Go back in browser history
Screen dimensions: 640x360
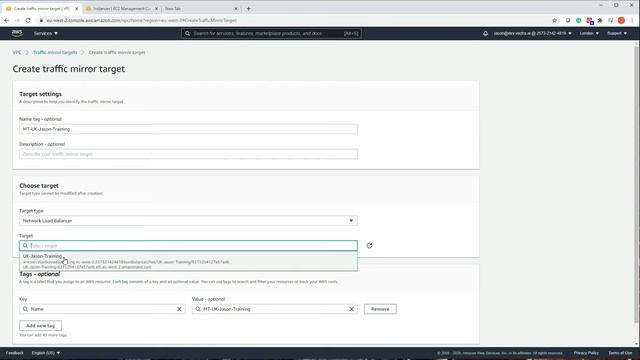tap(7, 20)
